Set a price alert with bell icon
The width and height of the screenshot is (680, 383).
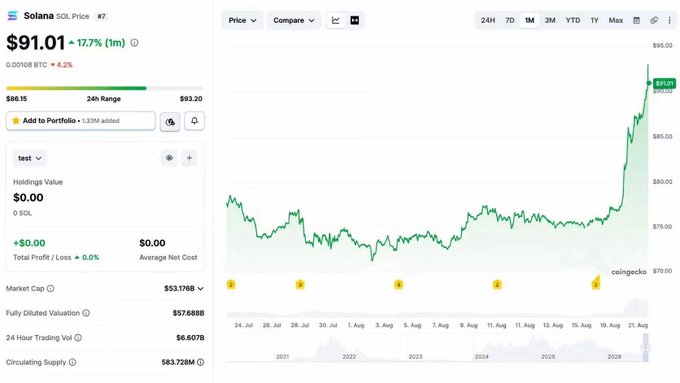194,121
